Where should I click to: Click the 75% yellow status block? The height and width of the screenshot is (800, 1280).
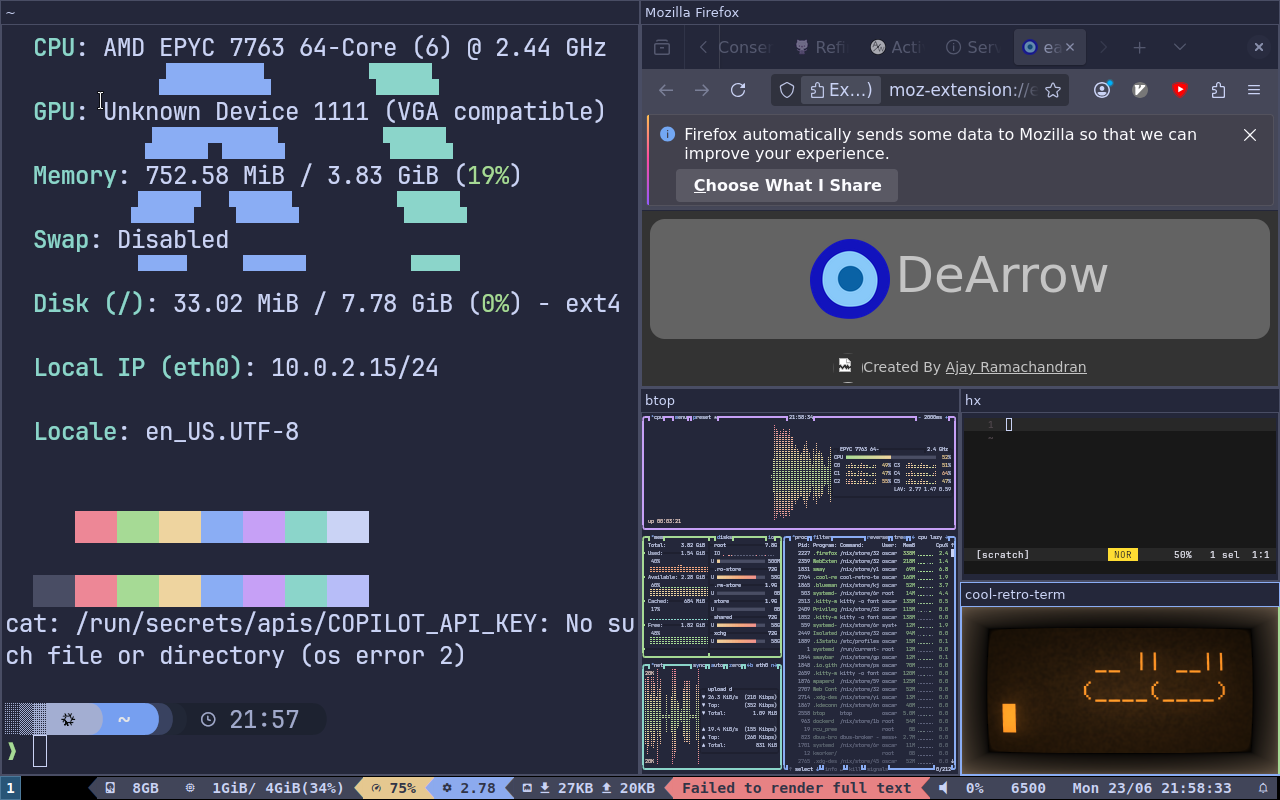(393, 788)
